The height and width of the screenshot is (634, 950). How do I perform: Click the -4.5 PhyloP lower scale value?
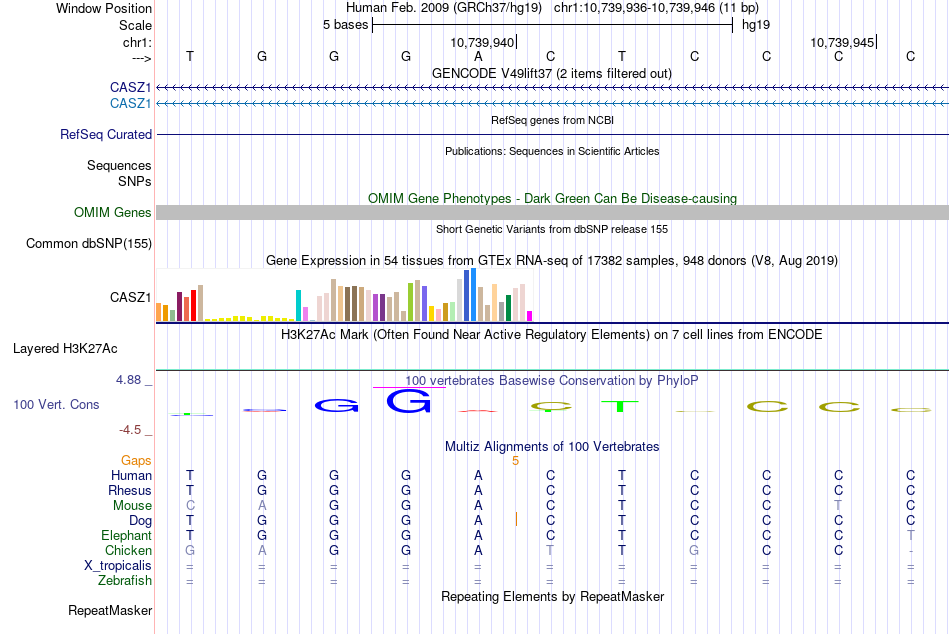point(130,430)
